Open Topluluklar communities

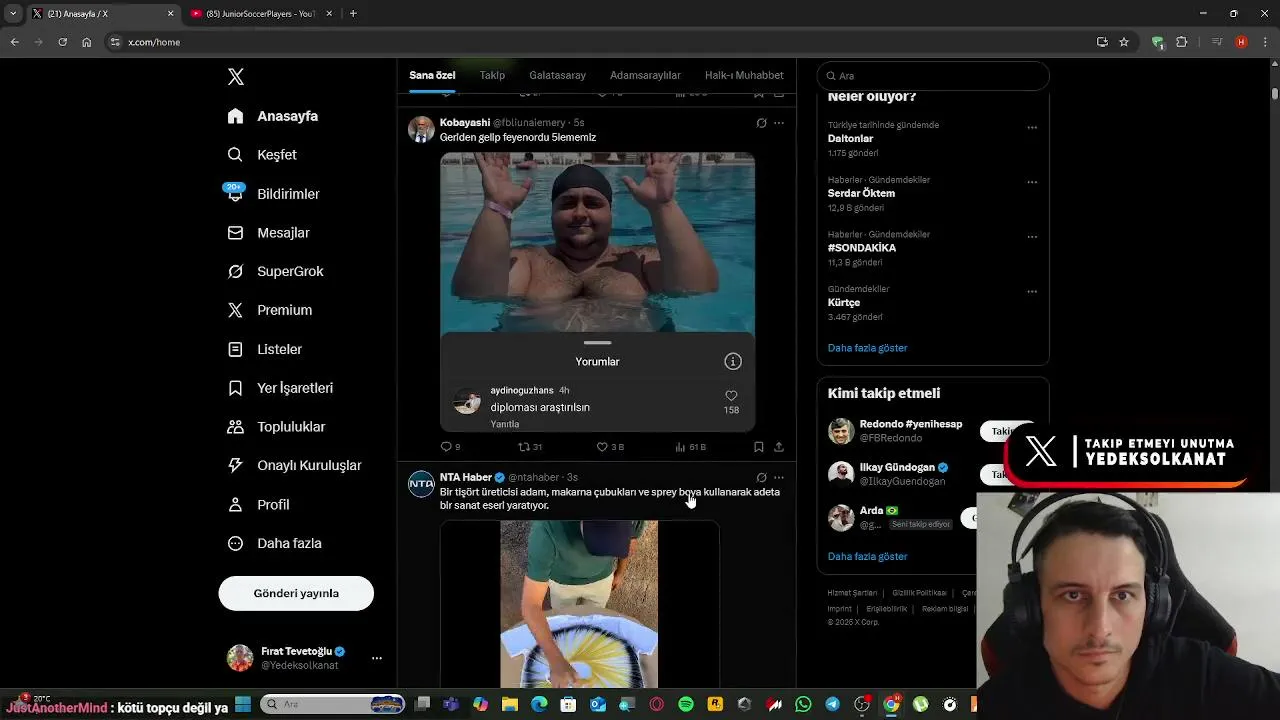coord(276,427)
